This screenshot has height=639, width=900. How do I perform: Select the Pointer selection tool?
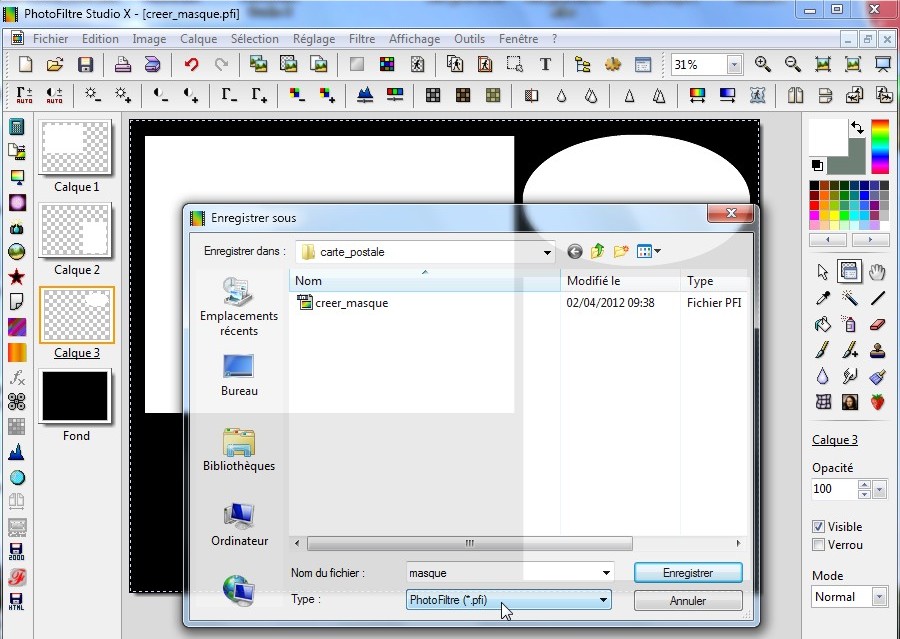point(823,272)
